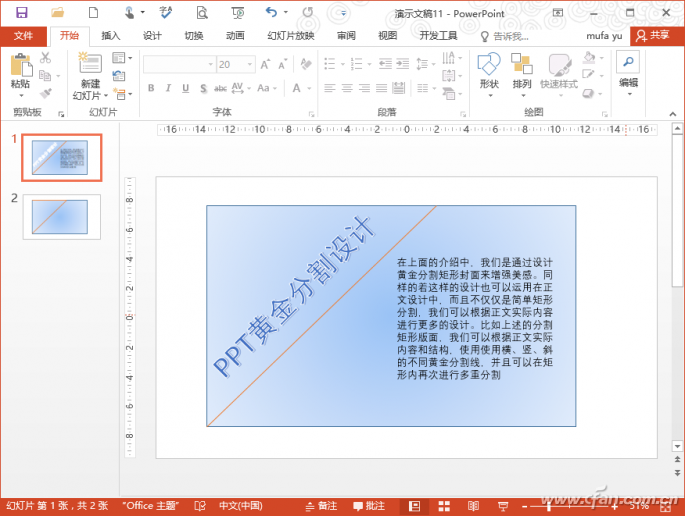Click the Paste (粘贴) icon
The height and width of the screenshot is (516, 685).
click(20, 70)
